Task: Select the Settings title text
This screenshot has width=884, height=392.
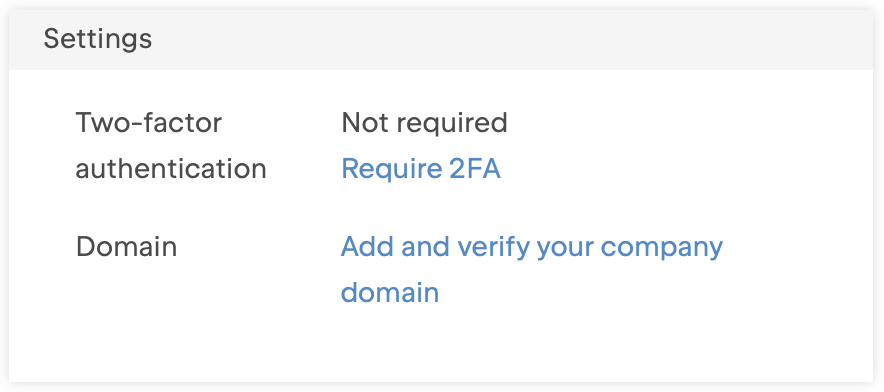Action: pos(98,39)
